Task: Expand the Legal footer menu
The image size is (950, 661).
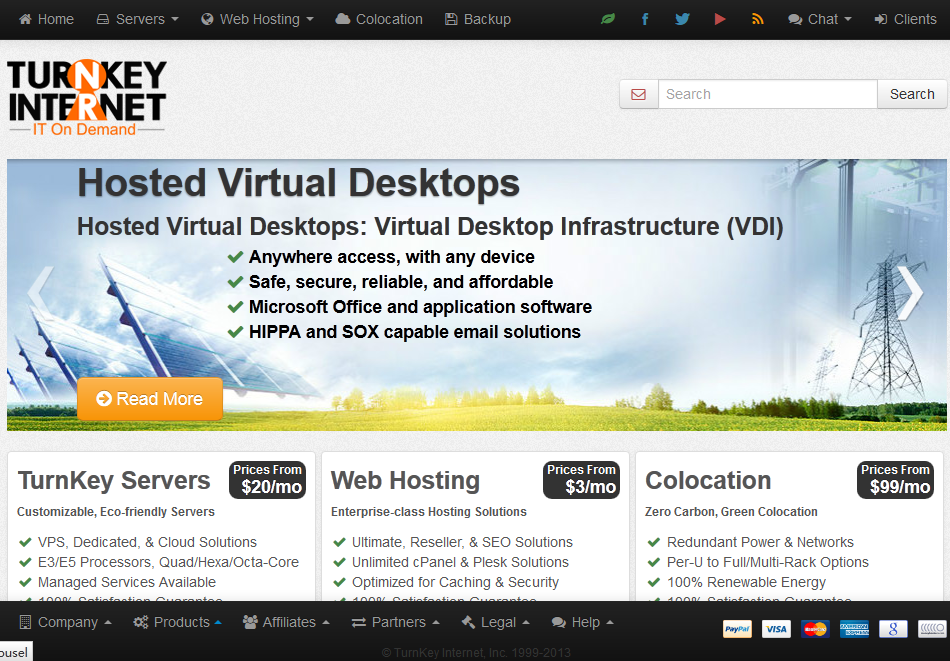Action: 496,622
